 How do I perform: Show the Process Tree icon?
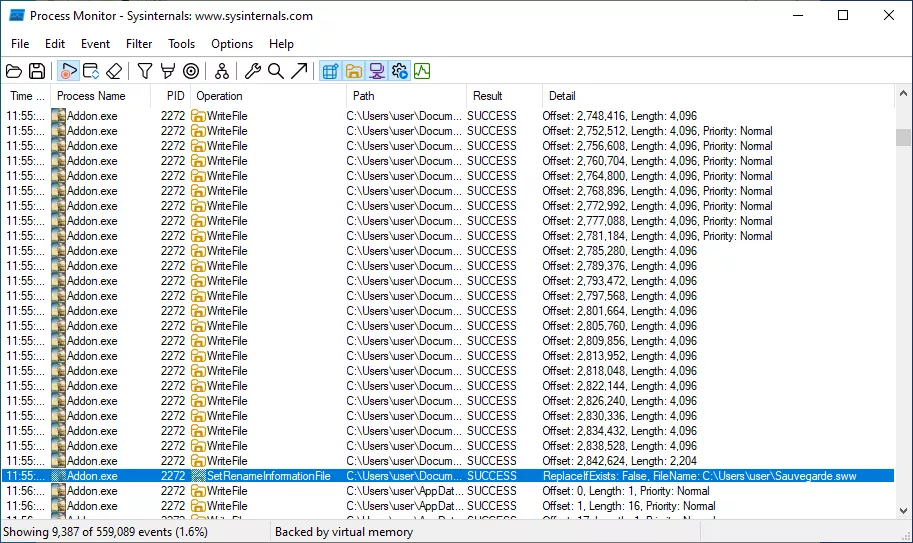(x=222, y=71)
